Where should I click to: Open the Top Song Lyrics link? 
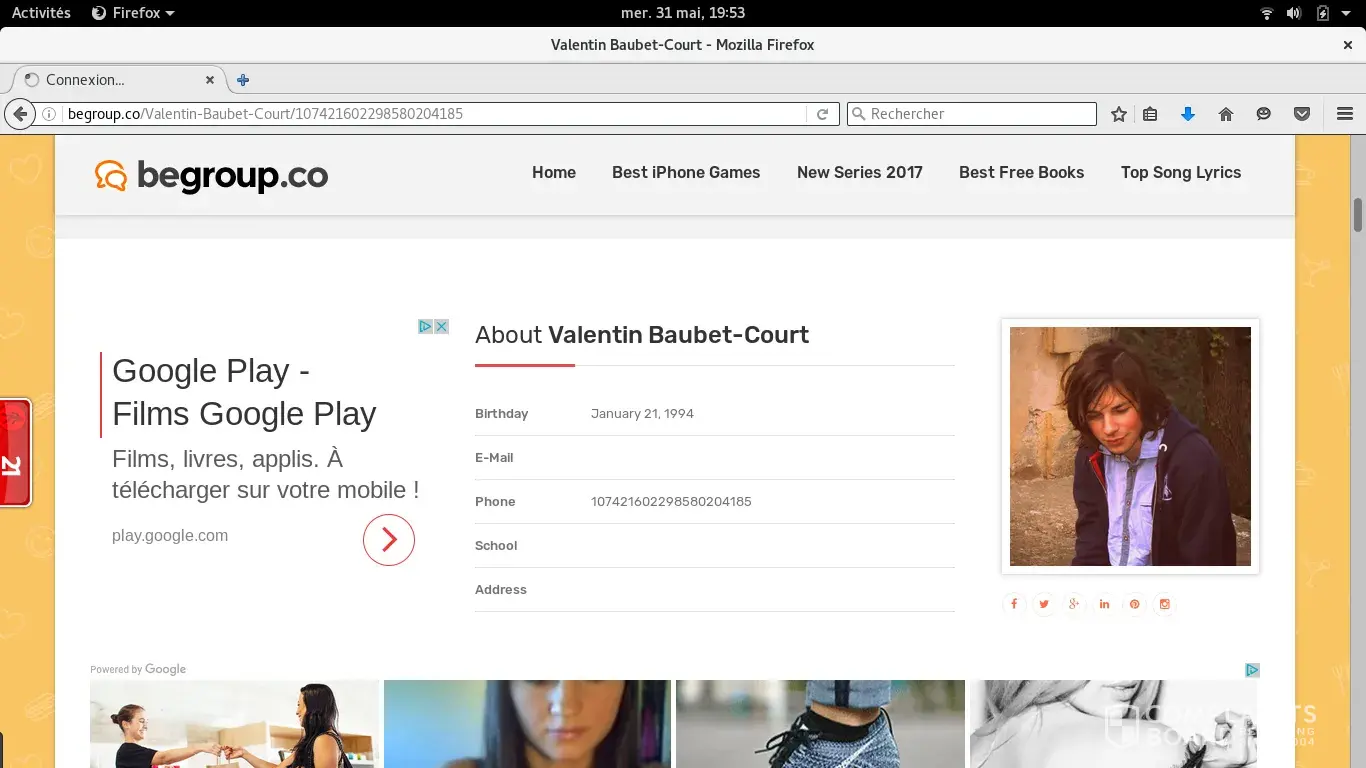(x=1180, y=172)
